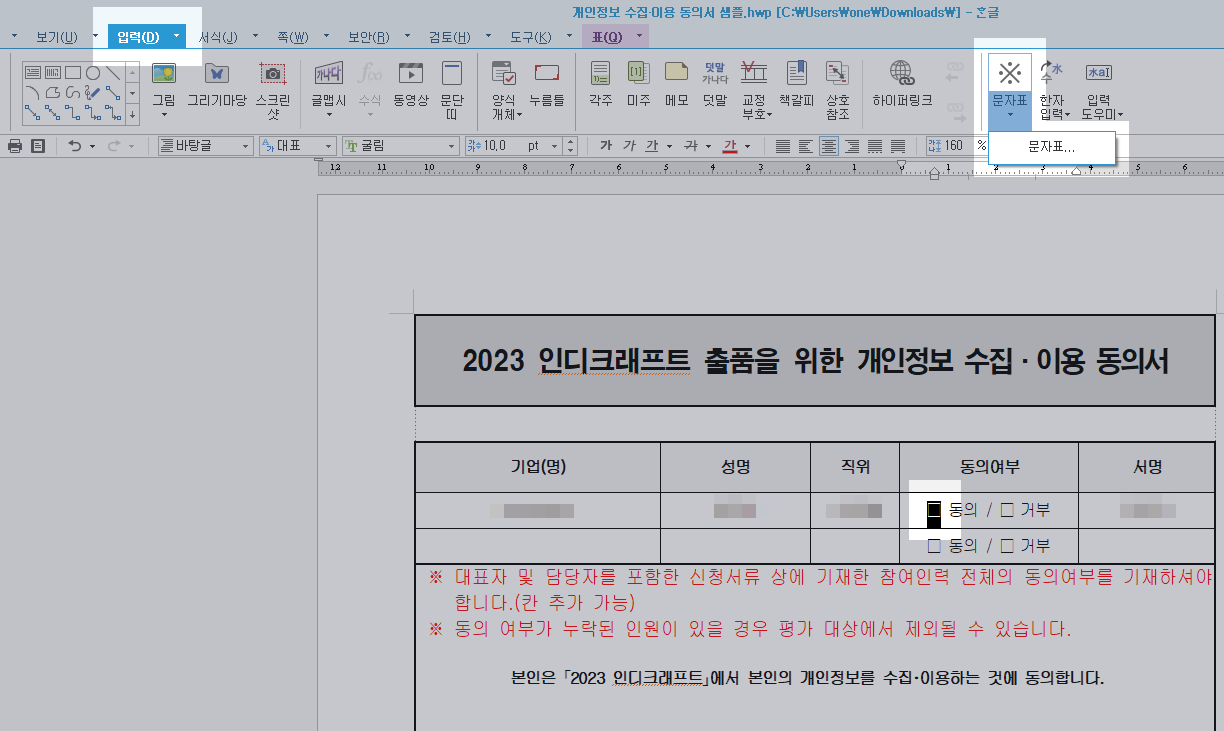Insert 덧말 ruby text
Viewport: 1224px width, 731px height.
[x=714, y=85]
